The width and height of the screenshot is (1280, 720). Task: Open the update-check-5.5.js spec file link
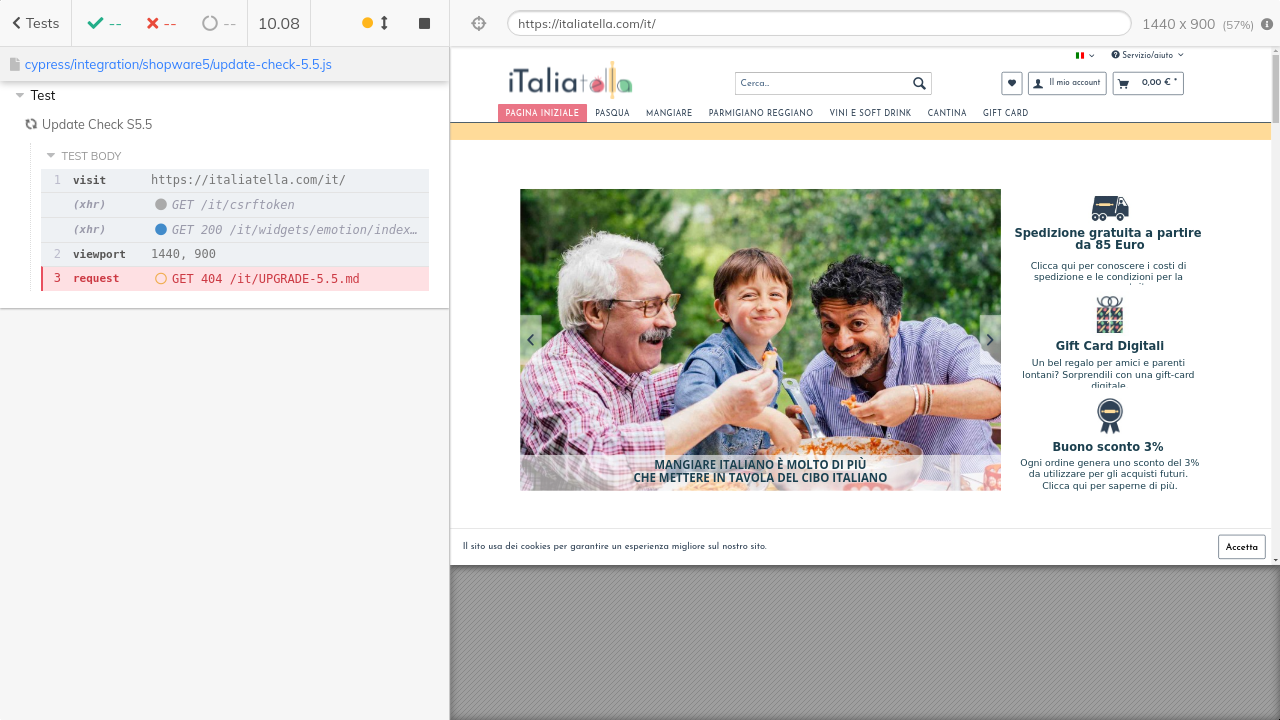[177, 64]
